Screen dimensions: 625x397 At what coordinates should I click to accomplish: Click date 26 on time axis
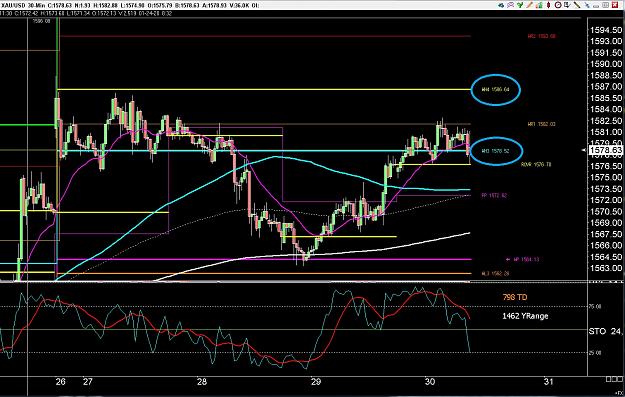pos(61,381)
